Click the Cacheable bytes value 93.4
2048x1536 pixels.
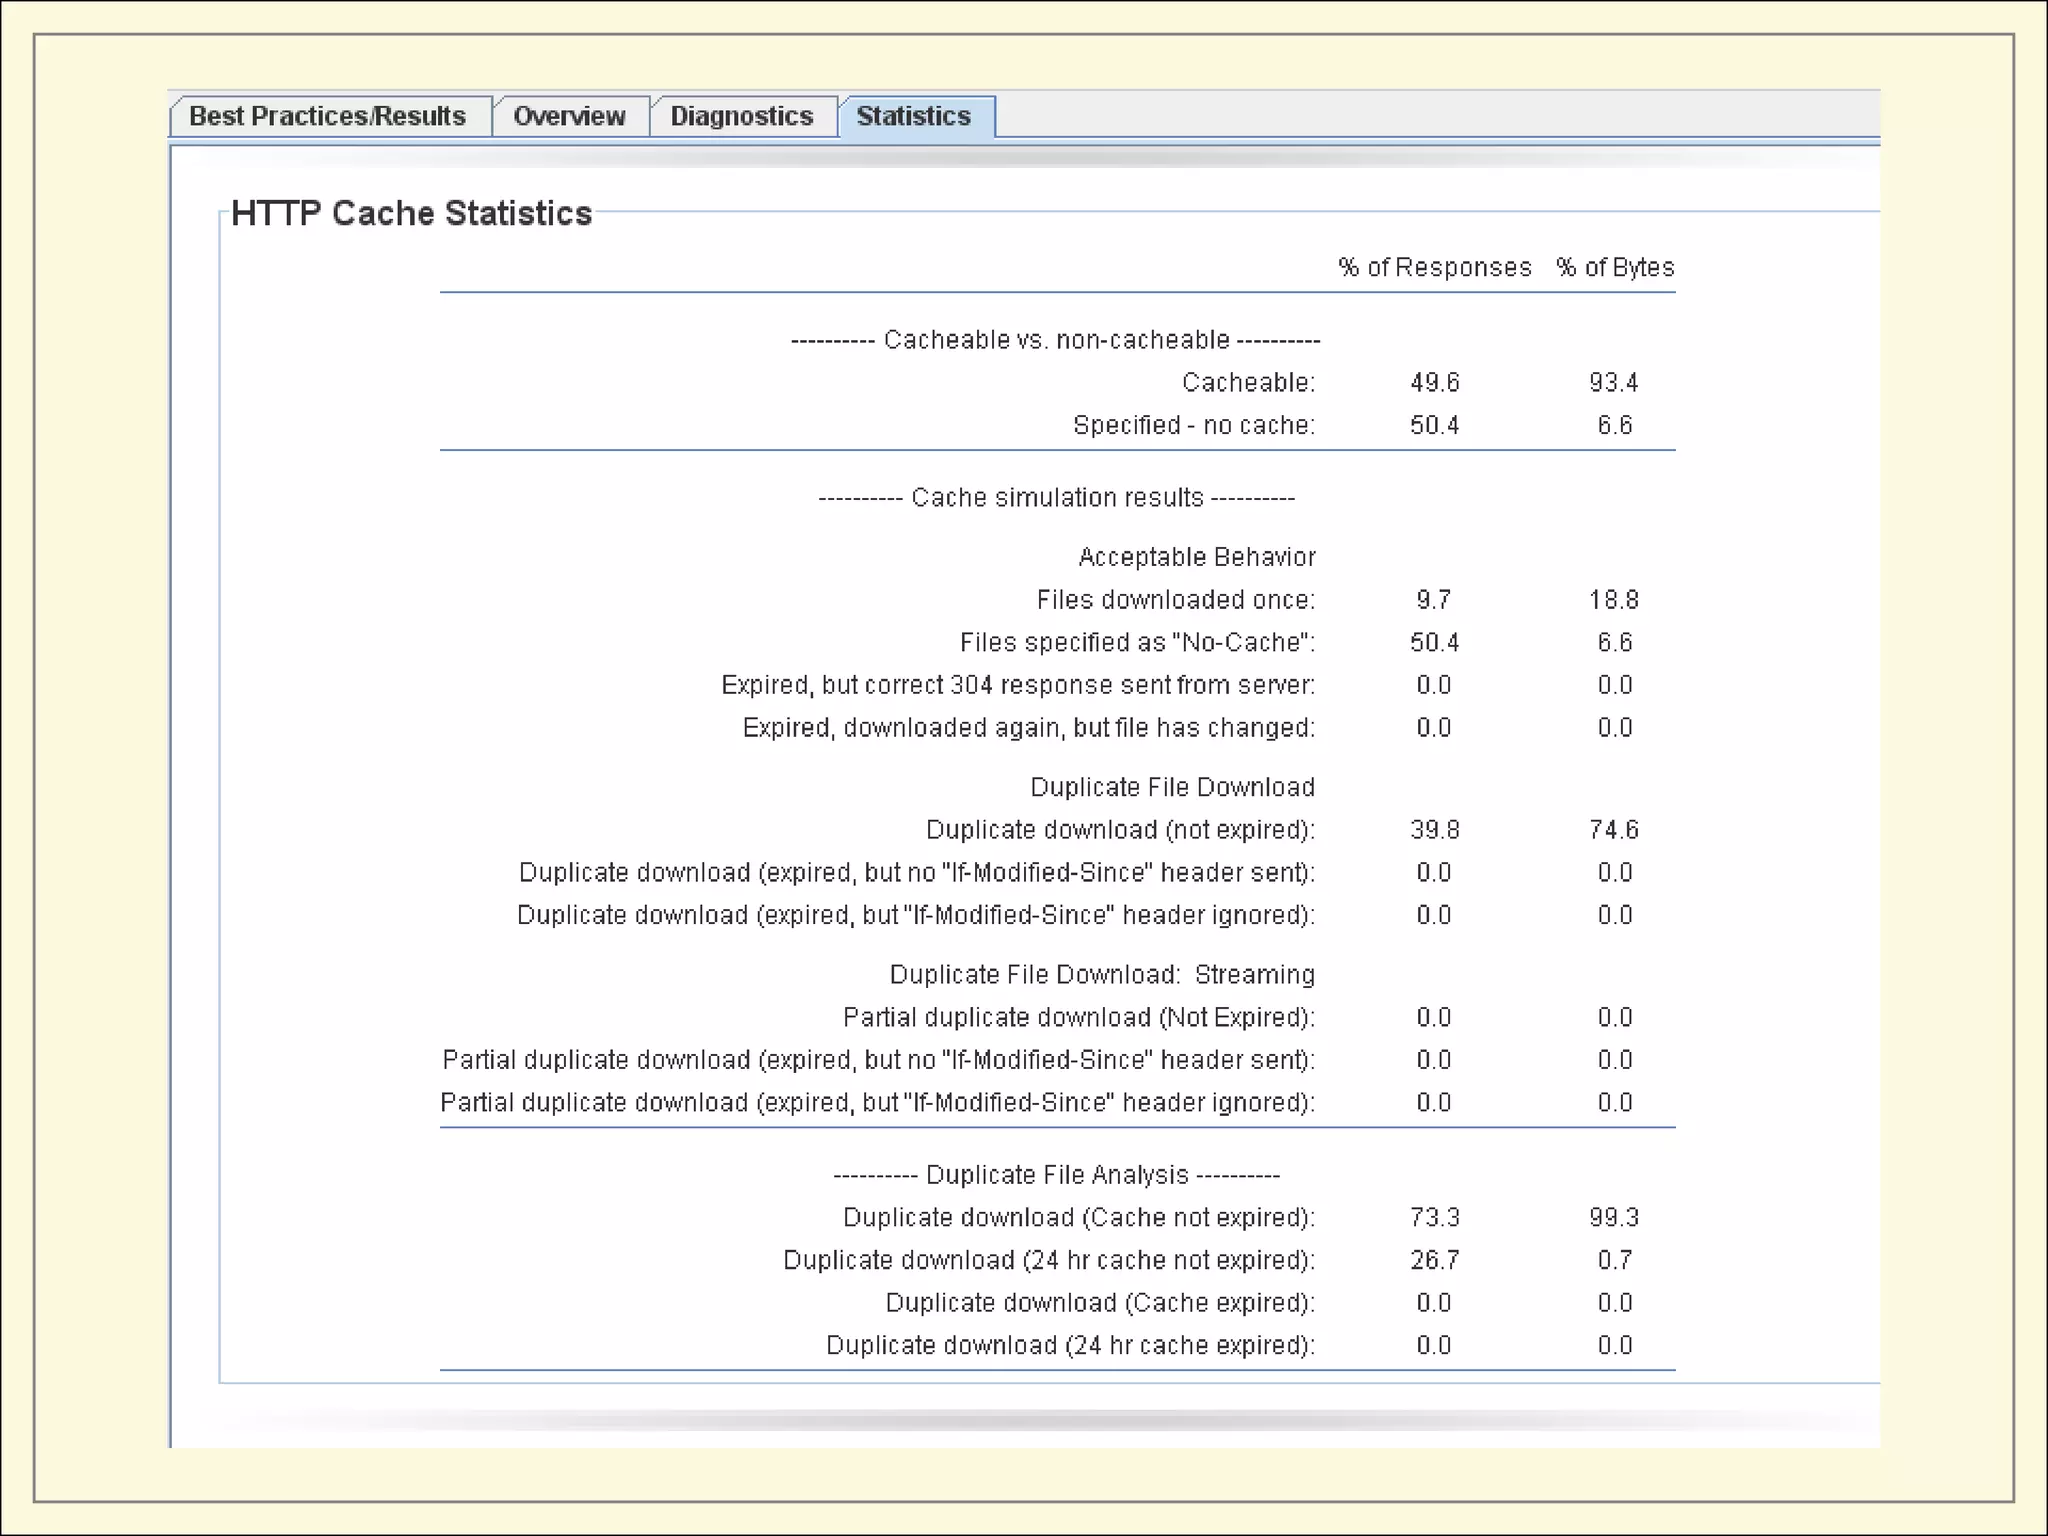tap(1613, 382)
